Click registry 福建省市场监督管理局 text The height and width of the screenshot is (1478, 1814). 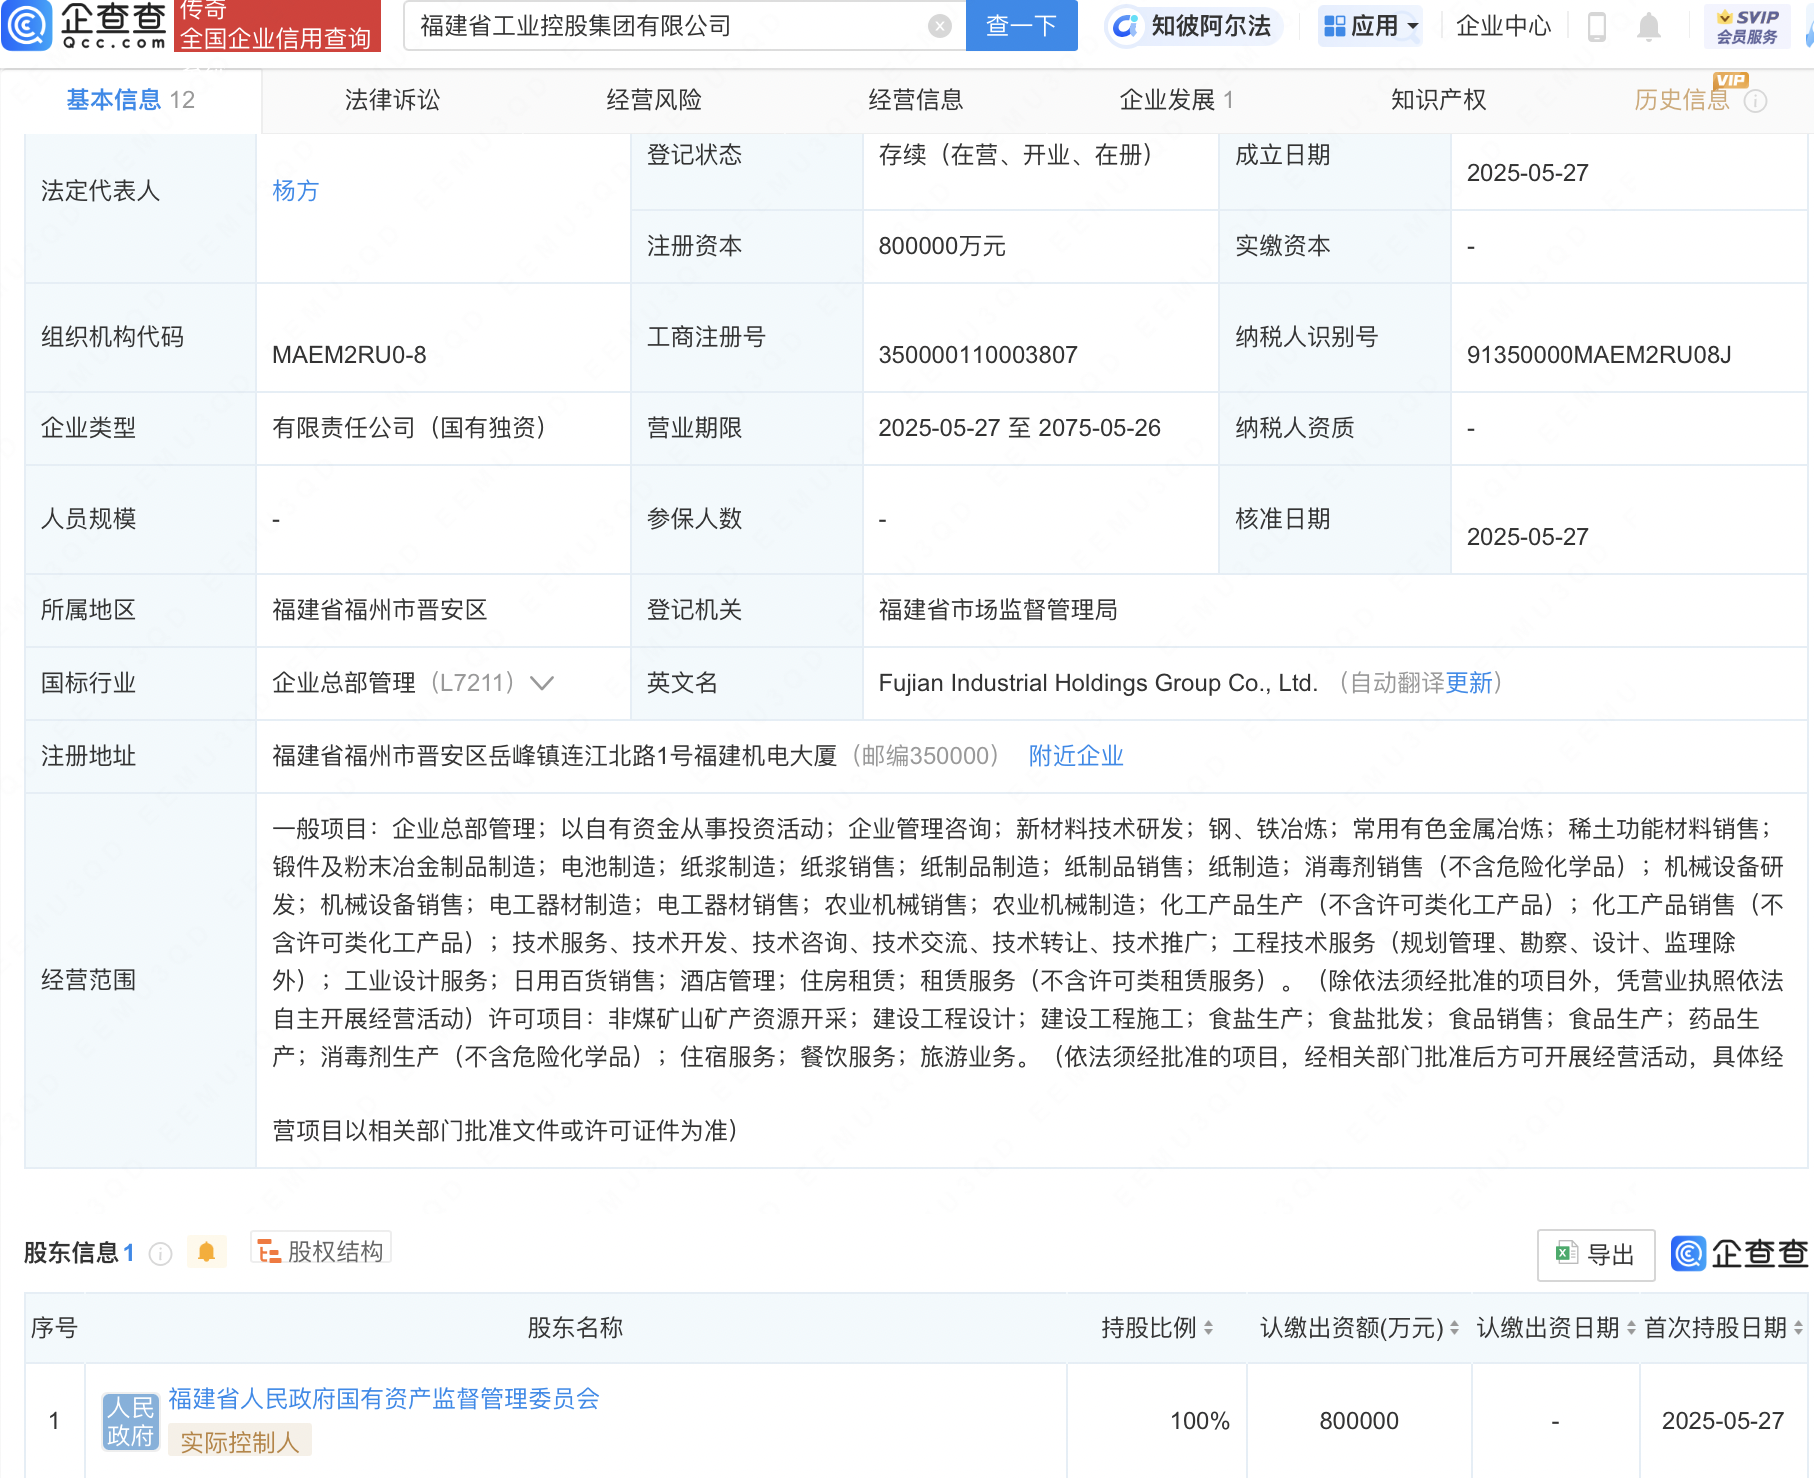(x=998, y=610)
